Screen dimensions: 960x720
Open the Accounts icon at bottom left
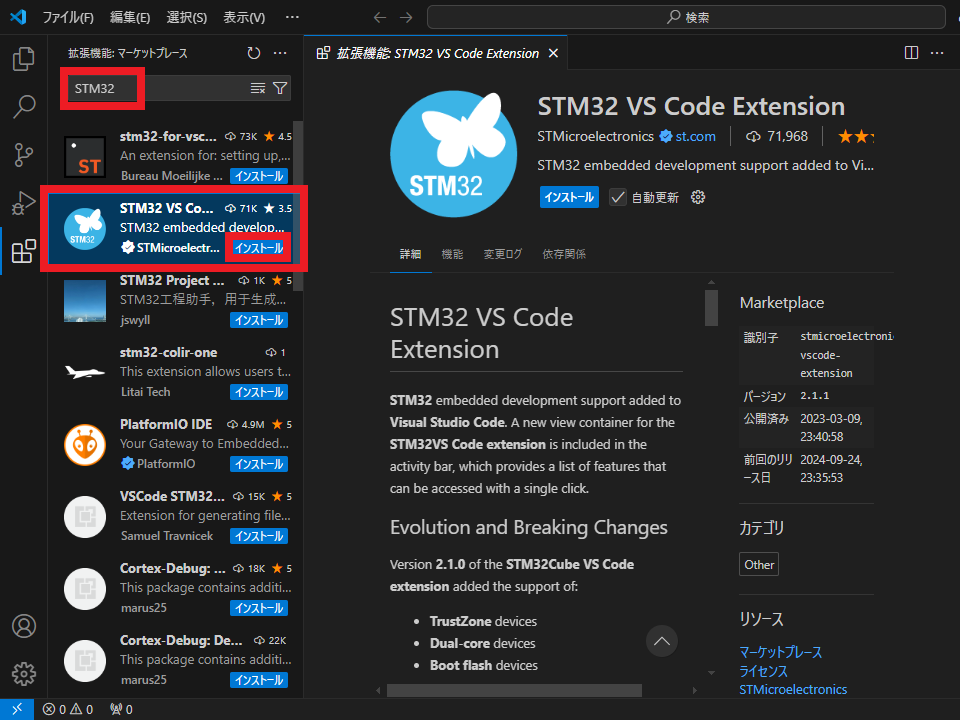23,625
